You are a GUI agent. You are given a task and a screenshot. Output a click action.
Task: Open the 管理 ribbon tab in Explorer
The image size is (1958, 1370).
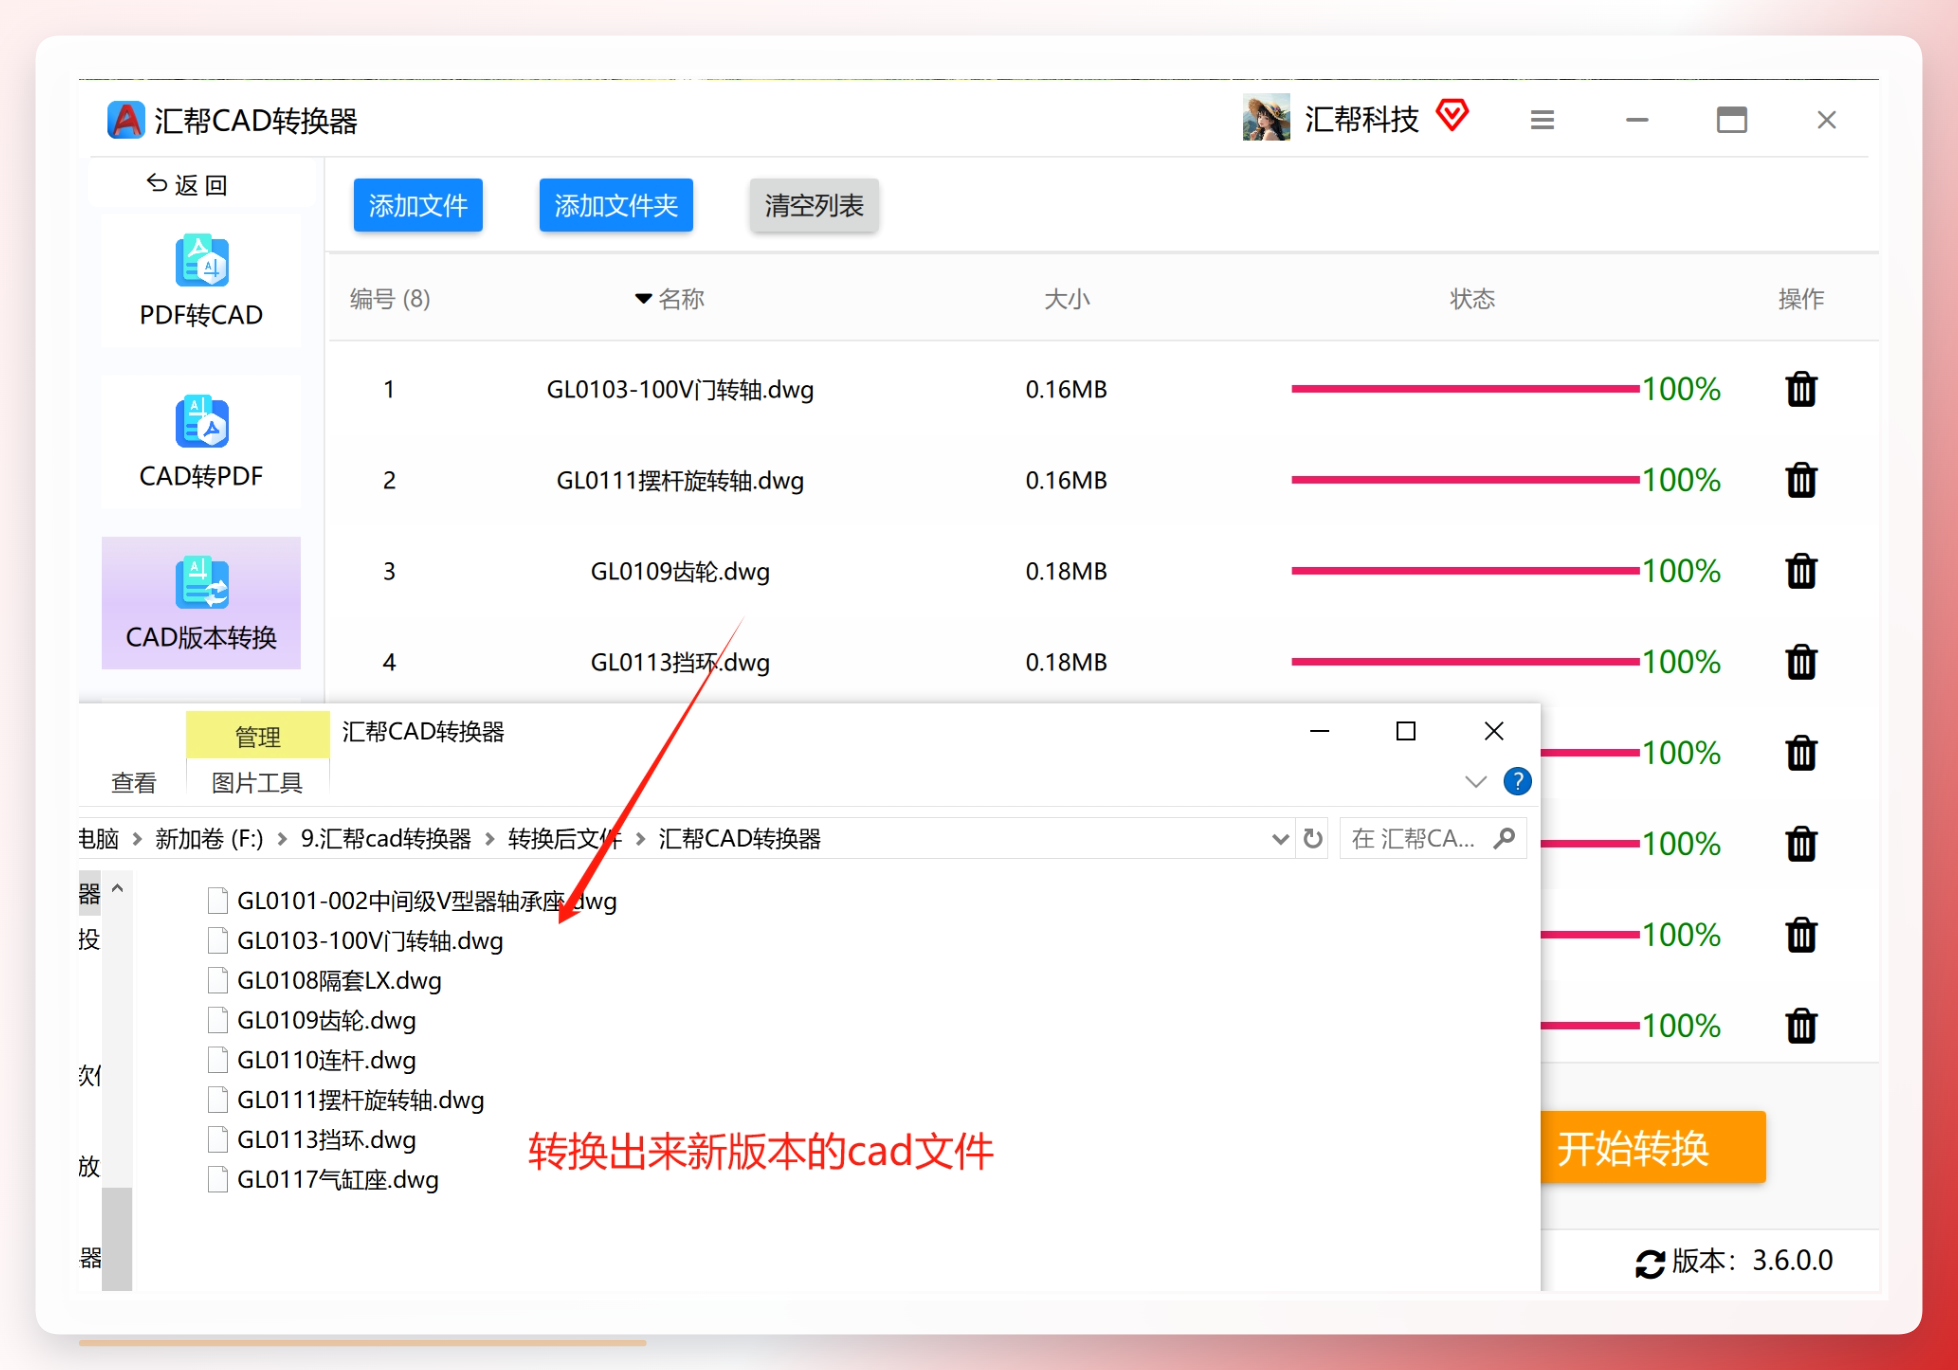click(x=257, y=736)
